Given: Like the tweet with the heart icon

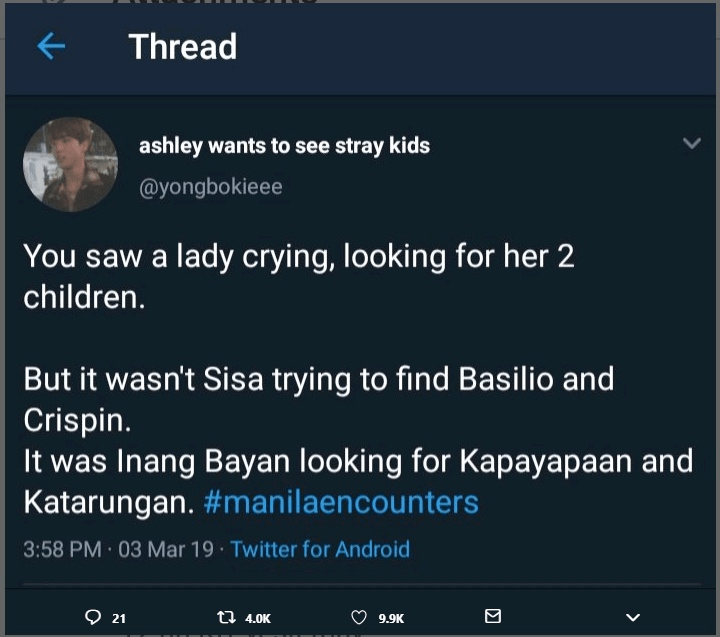Looking at the screenshot, I should (x=360, y=617).
